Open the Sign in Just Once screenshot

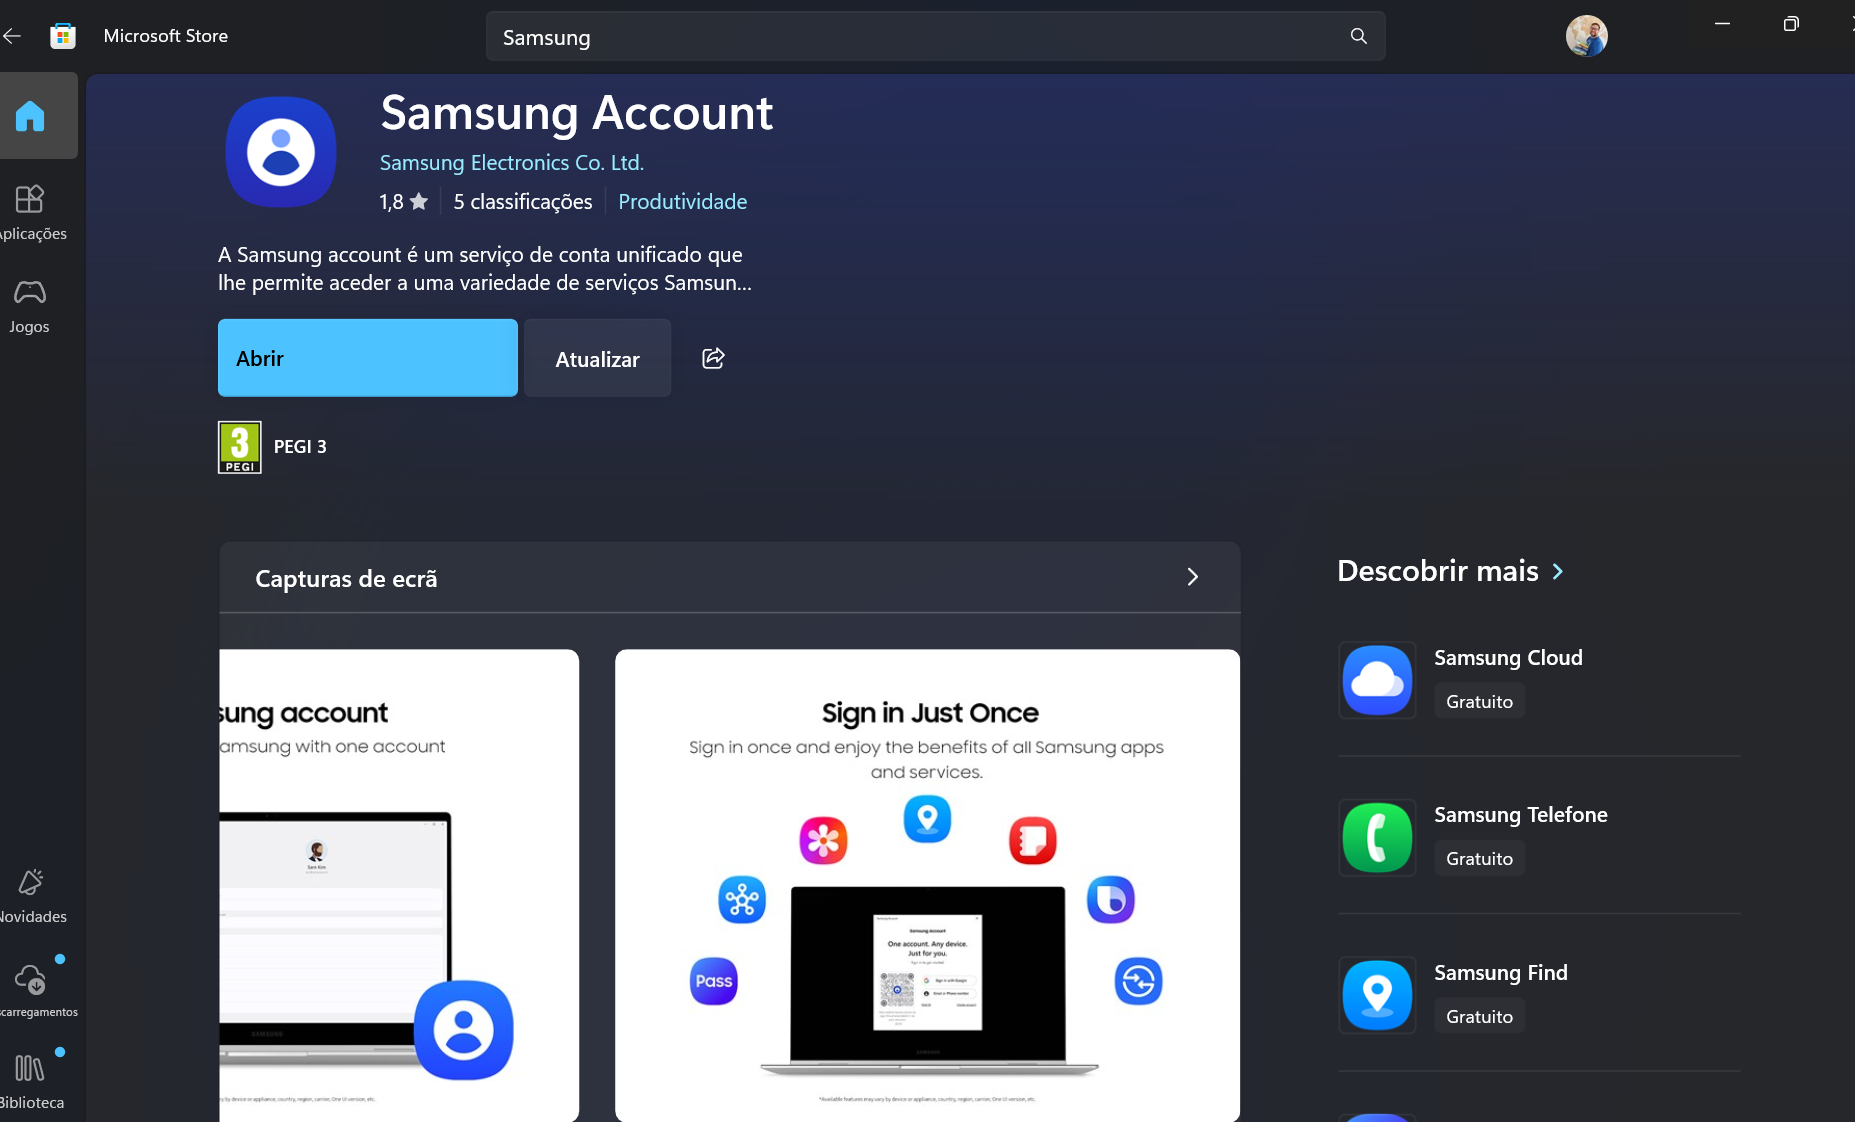click(x=927, y=885)
